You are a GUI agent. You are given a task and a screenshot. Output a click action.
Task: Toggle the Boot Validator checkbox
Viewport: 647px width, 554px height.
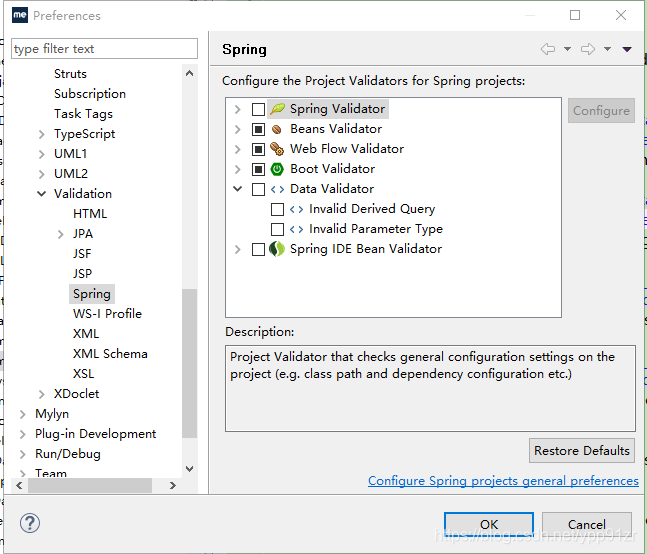click(x=258, y=169)
